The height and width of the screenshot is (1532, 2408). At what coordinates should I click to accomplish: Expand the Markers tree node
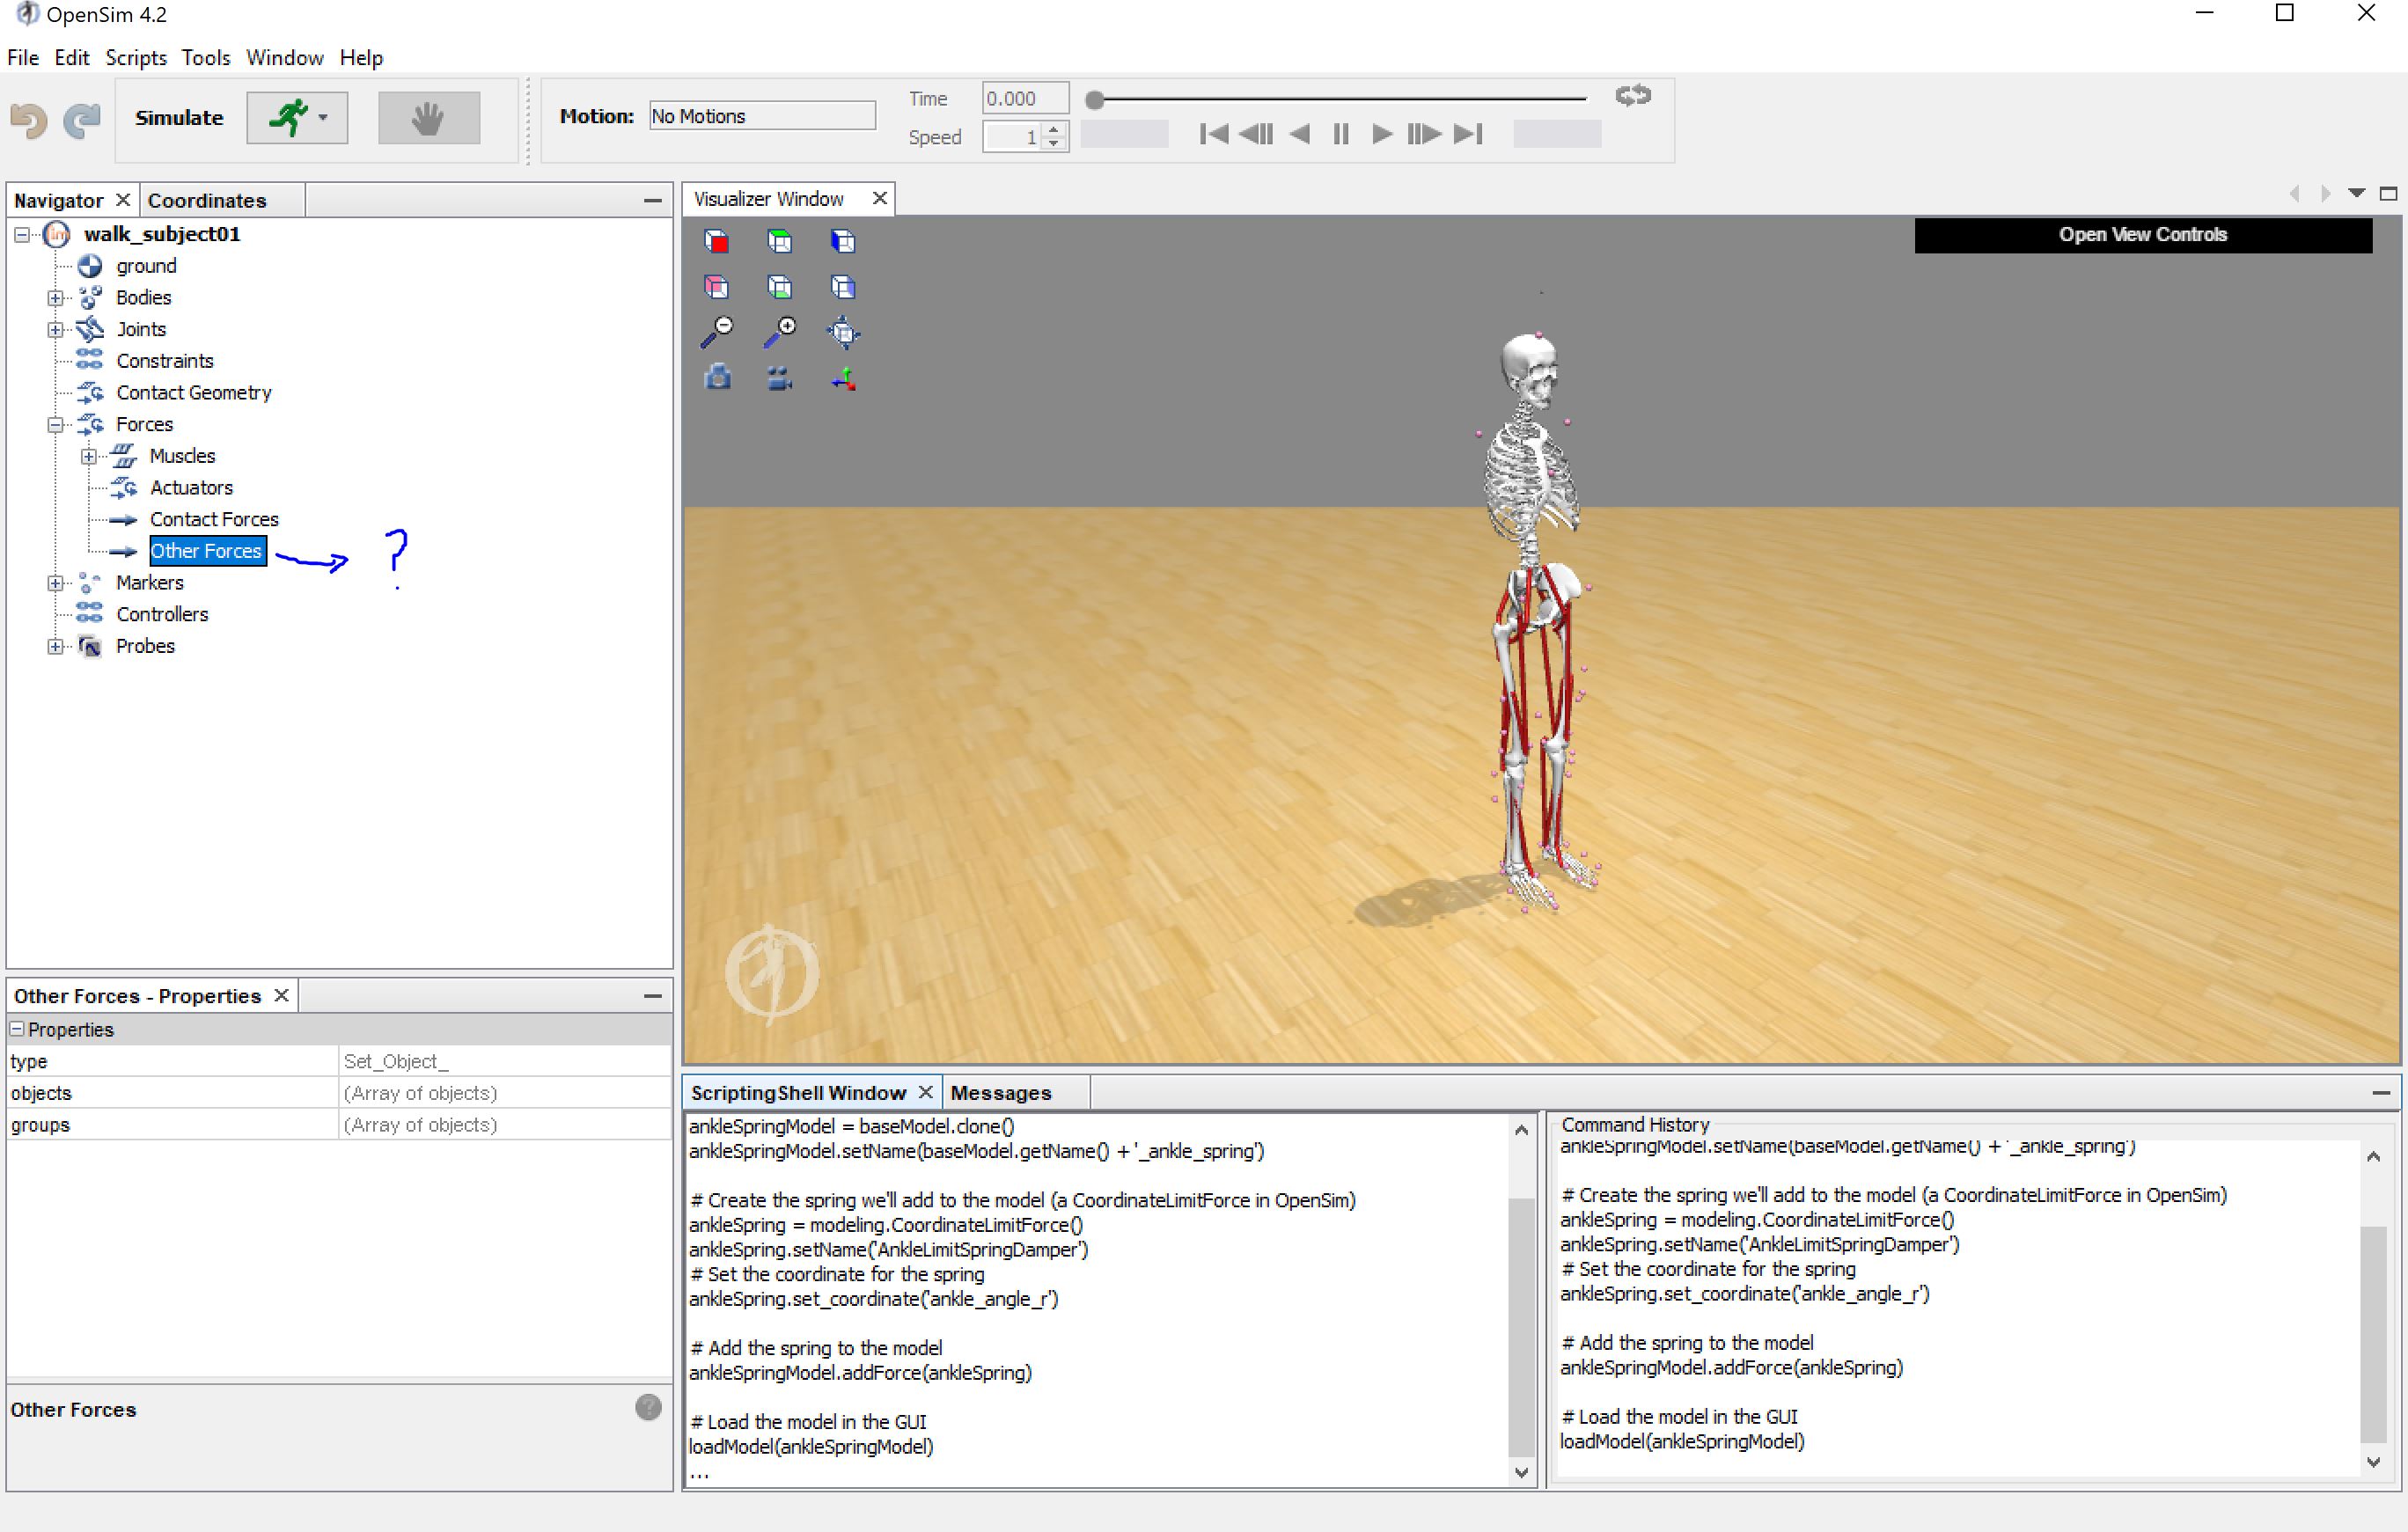click(x=55, y=583)
